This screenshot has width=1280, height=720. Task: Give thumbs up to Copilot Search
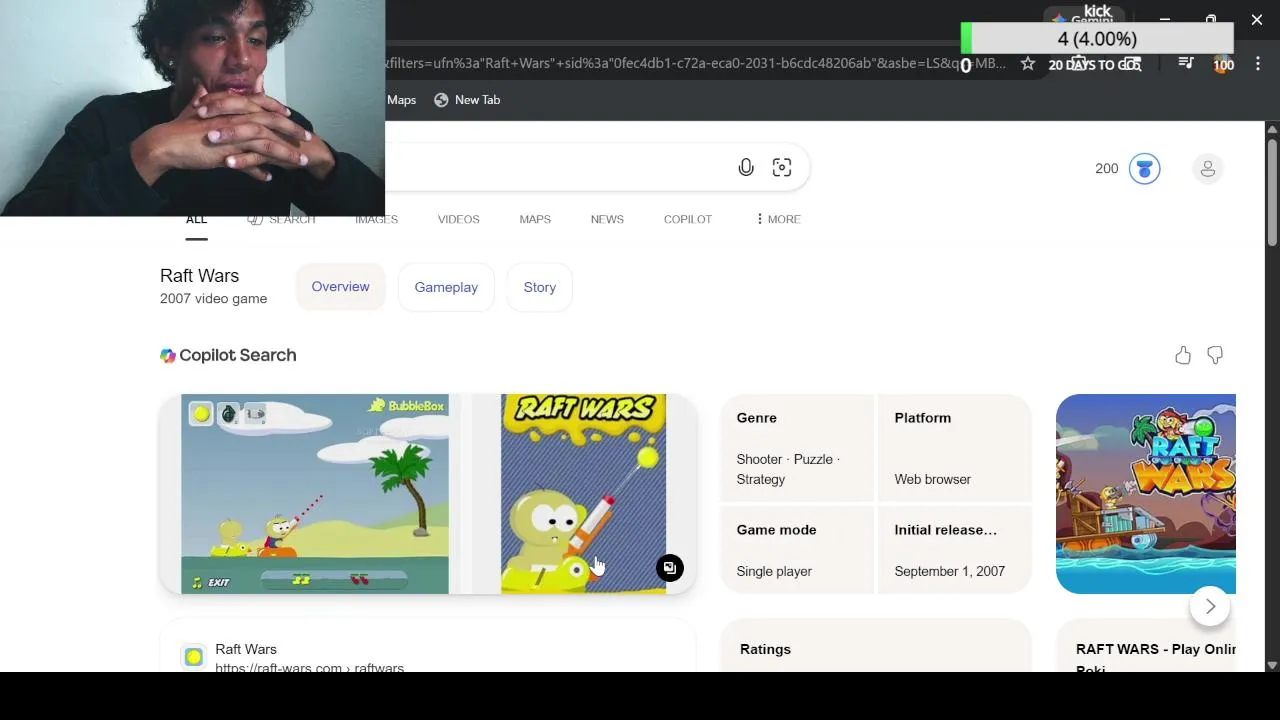pyautogui.click(x=1183, y=355)
